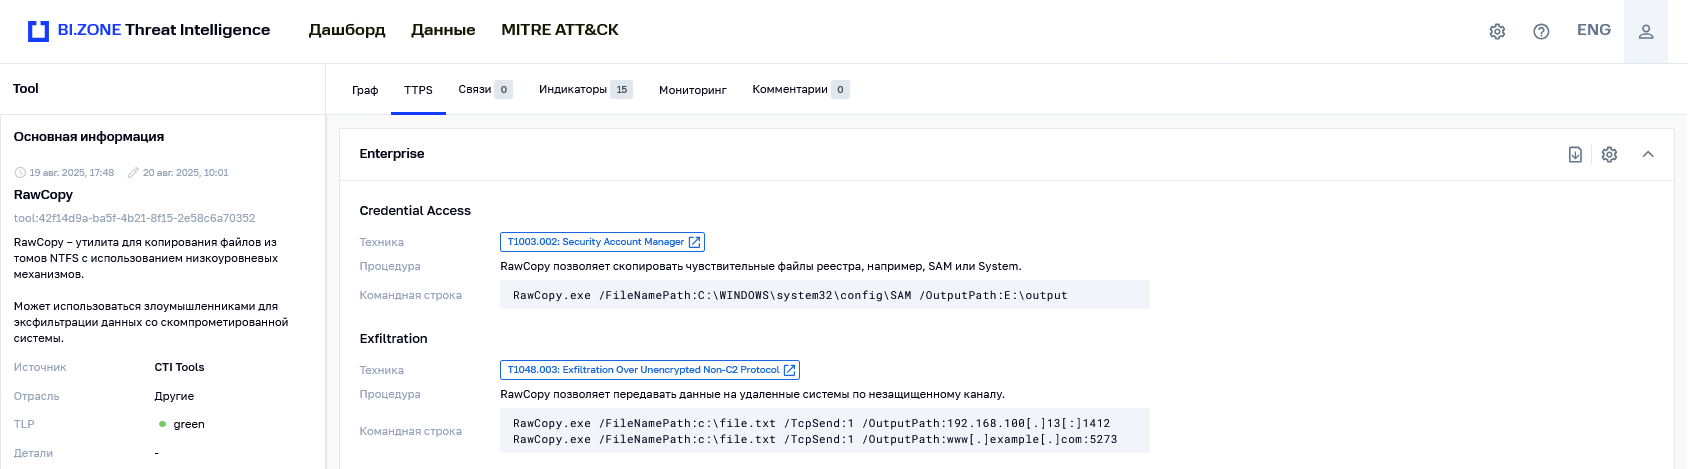
Task: Open the Дашборд menu
Action: (x=347, y=30)
